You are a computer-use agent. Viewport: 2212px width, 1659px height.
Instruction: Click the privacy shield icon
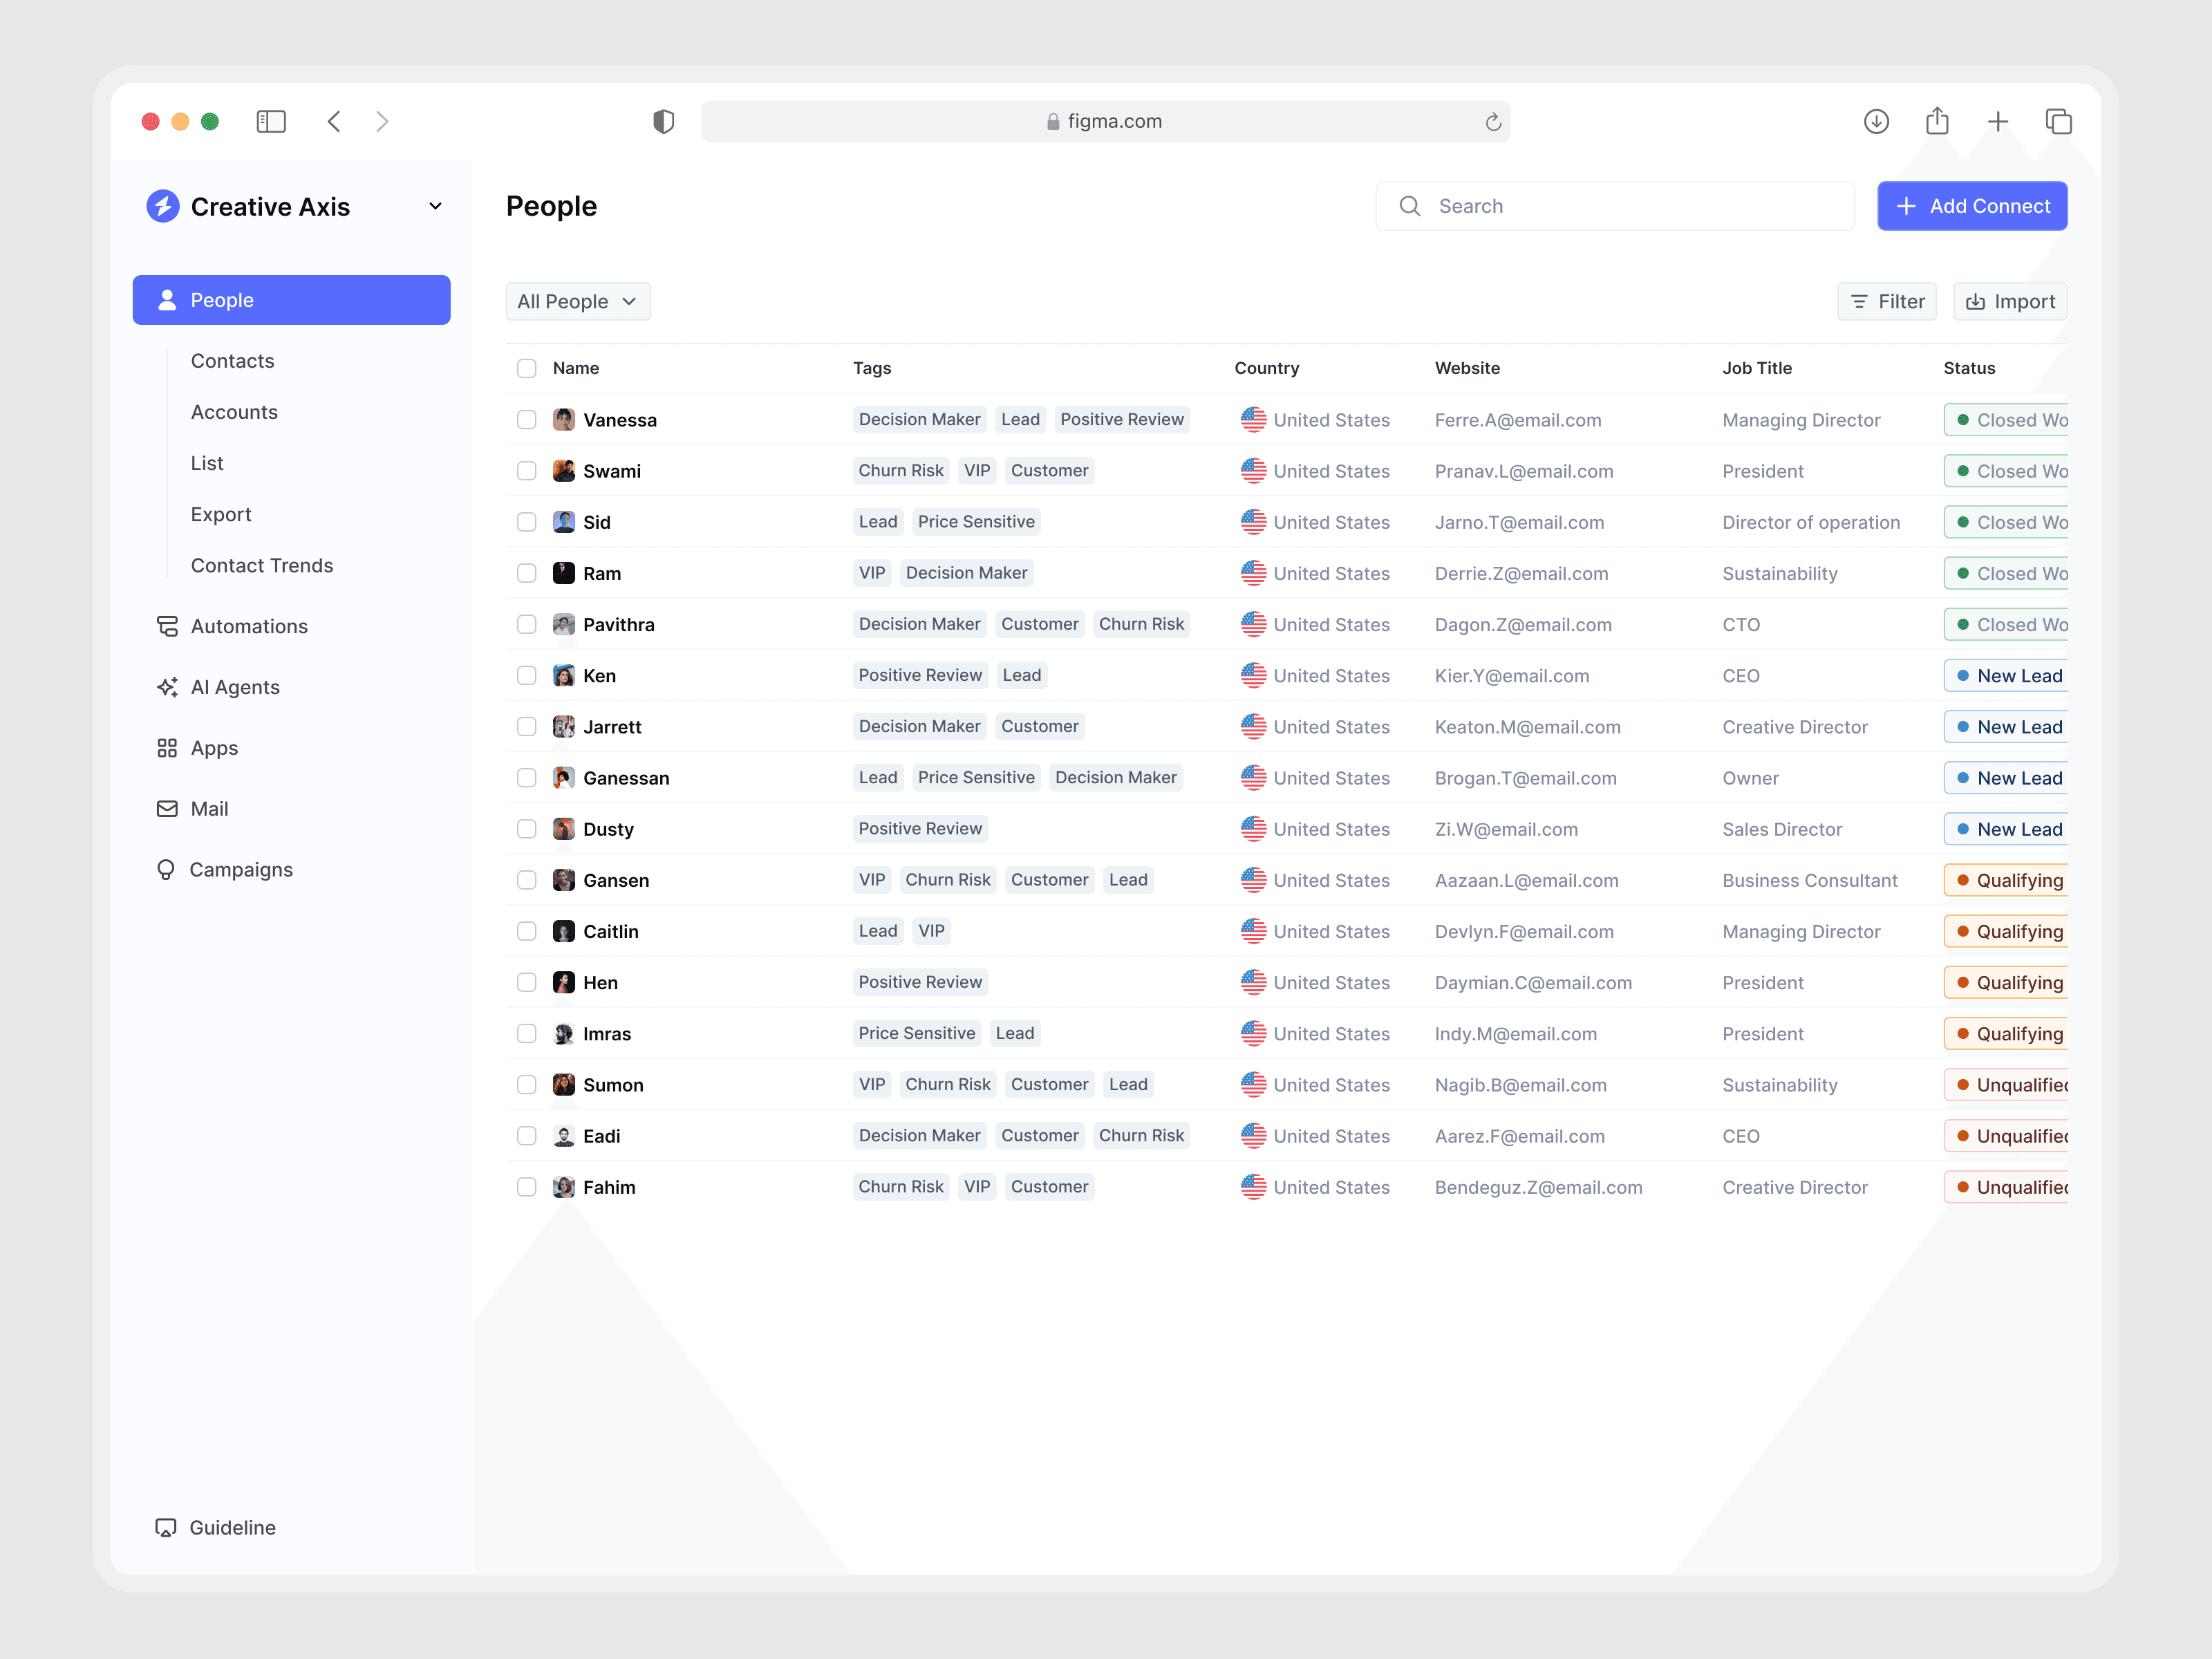[663, 121]
